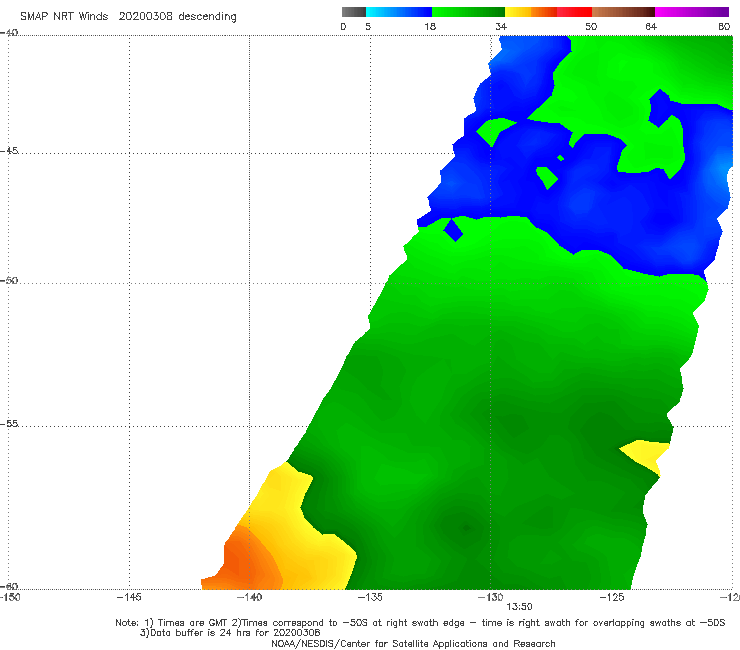
Task: Pick the green segment of the color scale
Action: (468, 12)
